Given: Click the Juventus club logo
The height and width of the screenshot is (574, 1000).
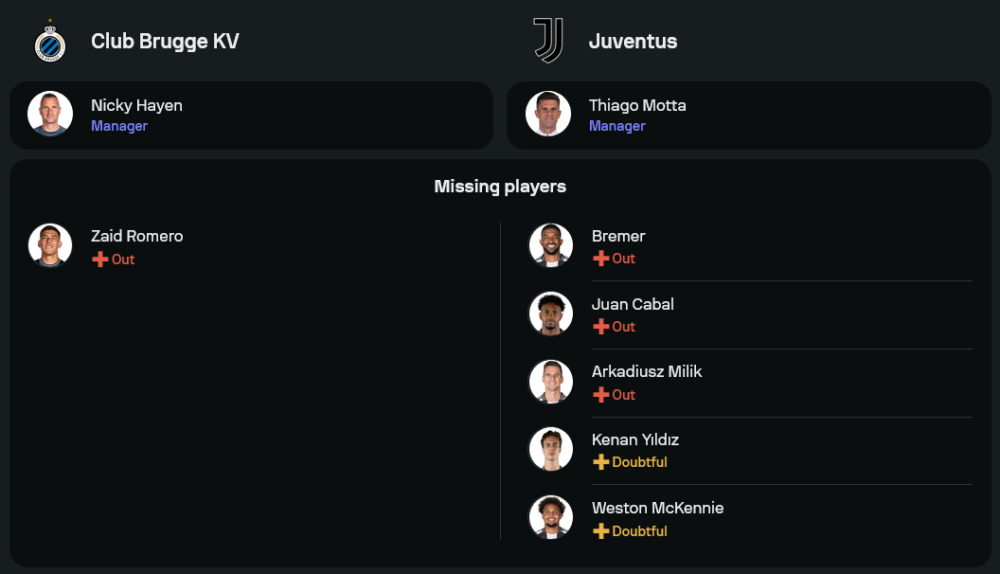Looking at the screenshot, I should pos(548,41).
